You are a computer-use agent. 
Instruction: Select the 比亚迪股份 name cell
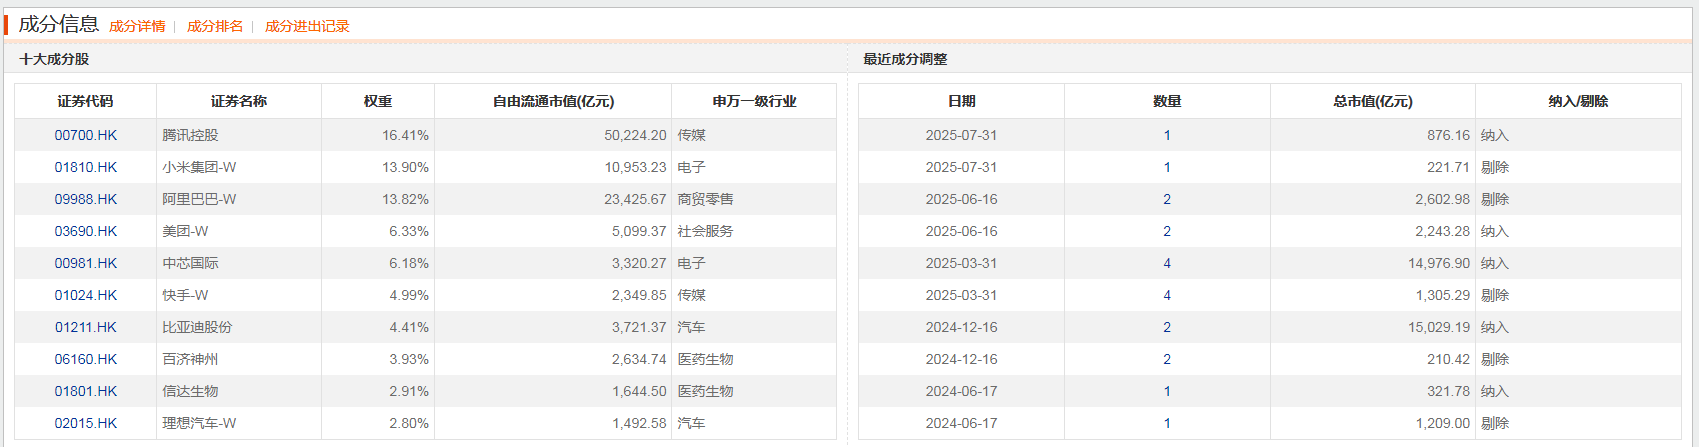point(239,327)
